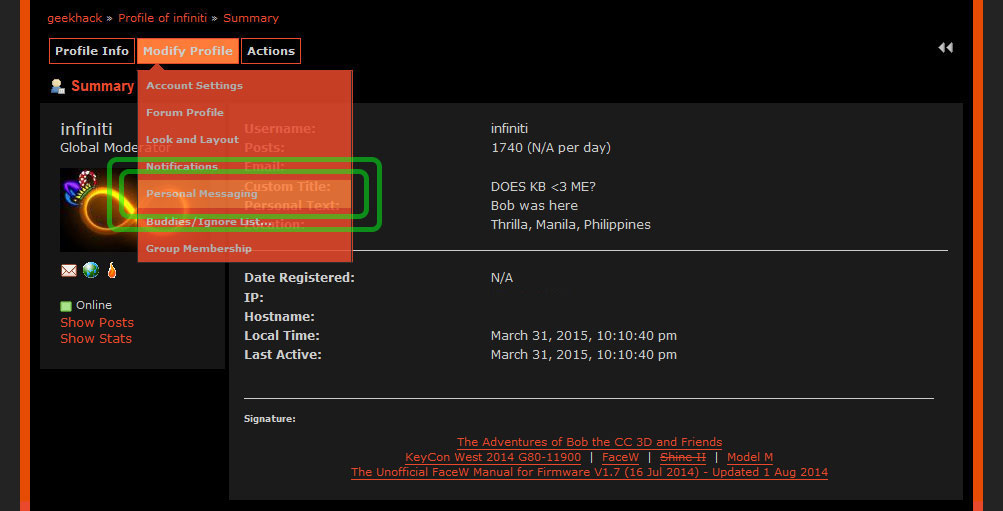
Task: Click the green Online status indicator
Action: (x=65, y=306)
